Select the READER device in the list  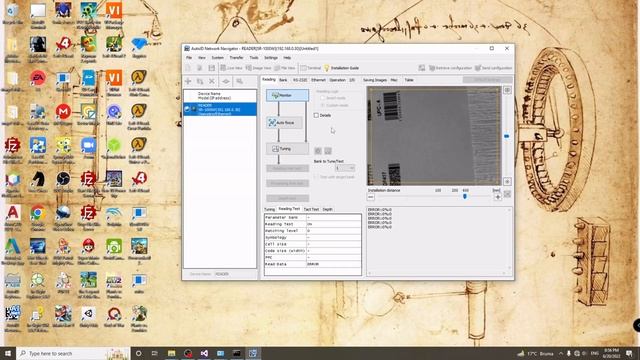point(220,109)
